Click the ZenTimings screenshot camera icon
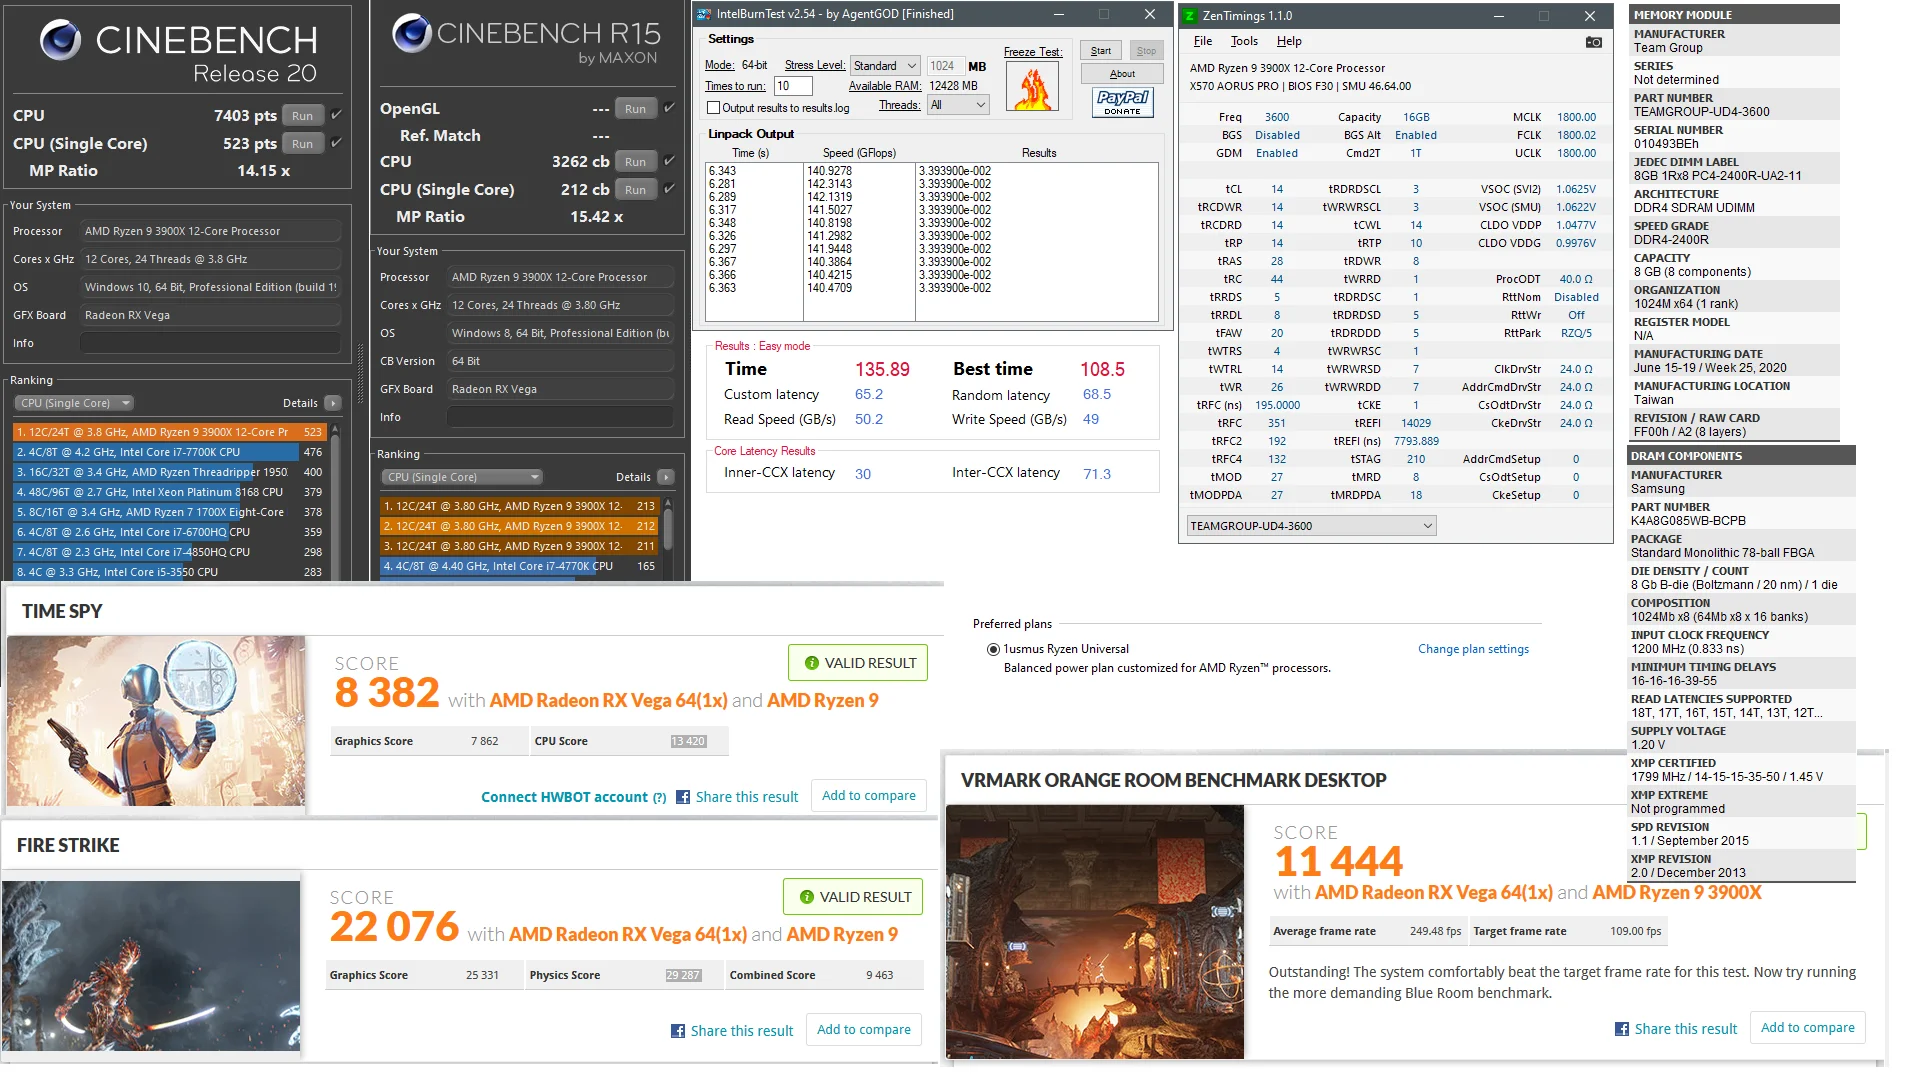Viewport: 1920px width, 1080px height. point(1594,42)
